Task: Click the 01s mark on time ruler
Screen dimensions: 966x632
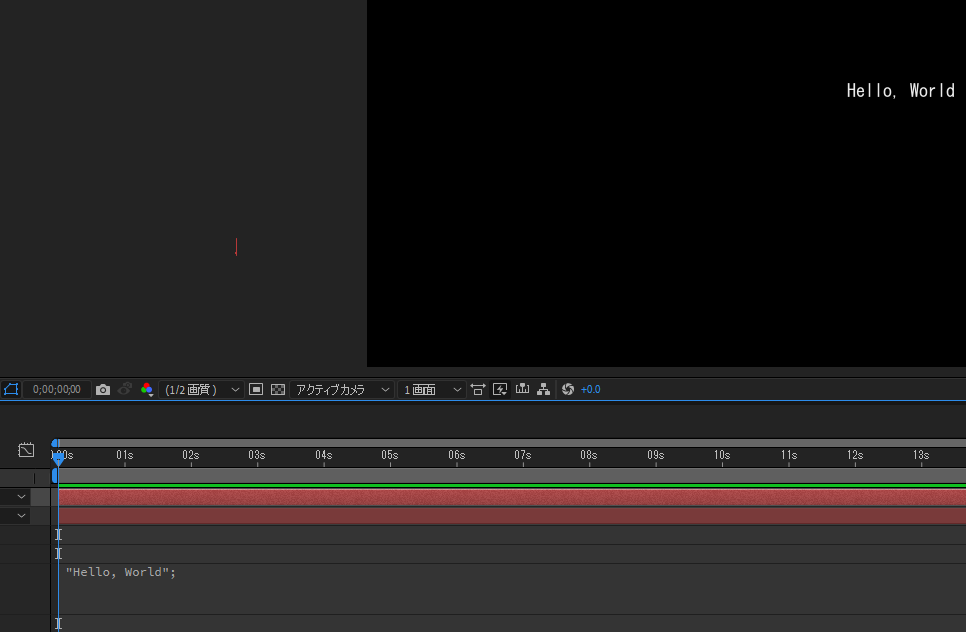Action: [124, 455]
